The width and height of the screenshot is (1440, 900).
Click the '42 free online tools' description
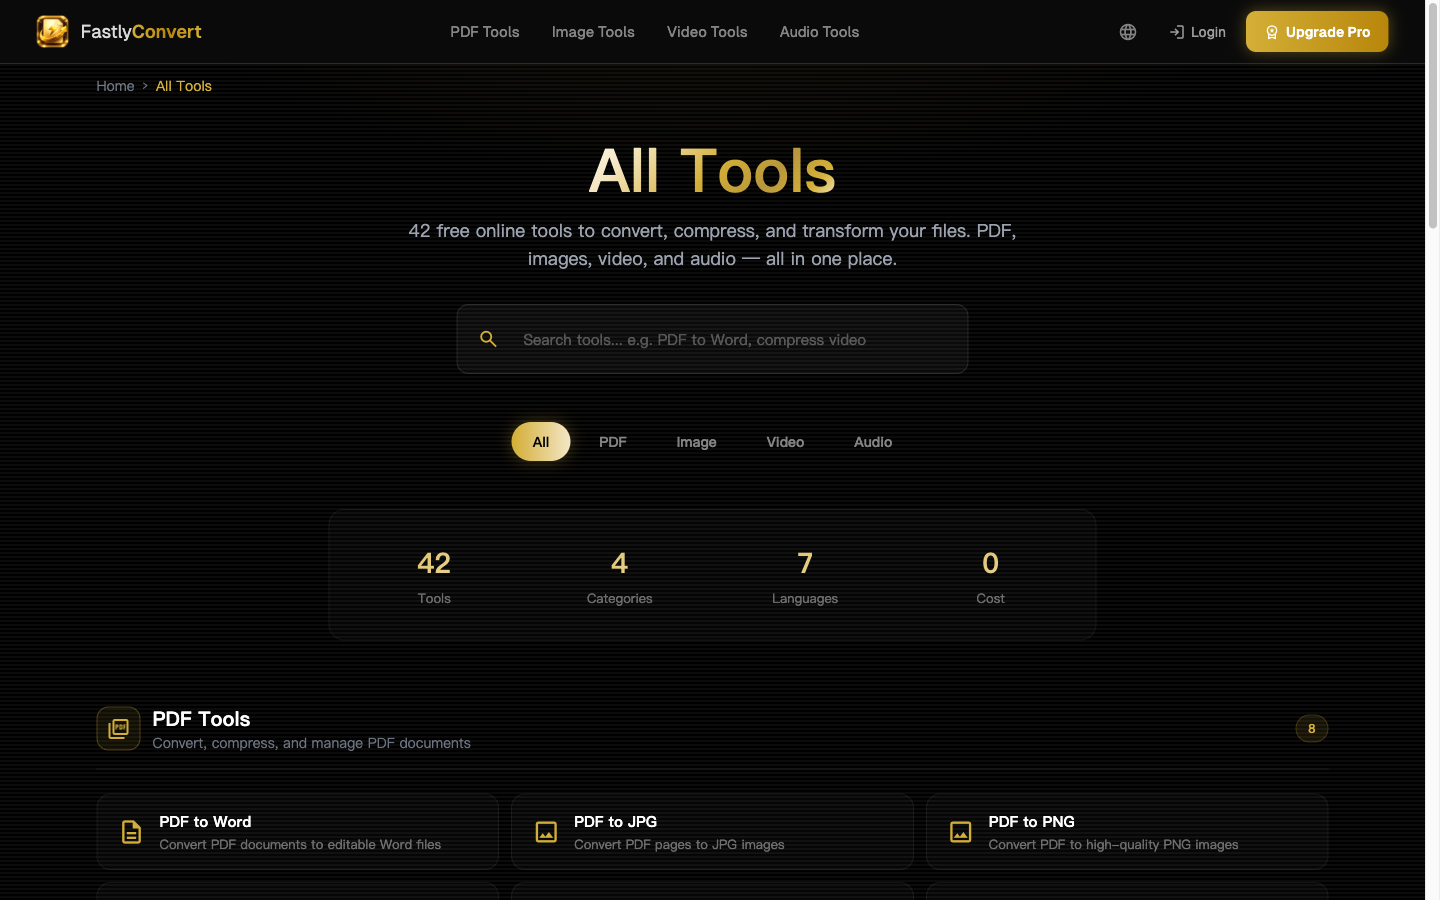coord(712,244)
